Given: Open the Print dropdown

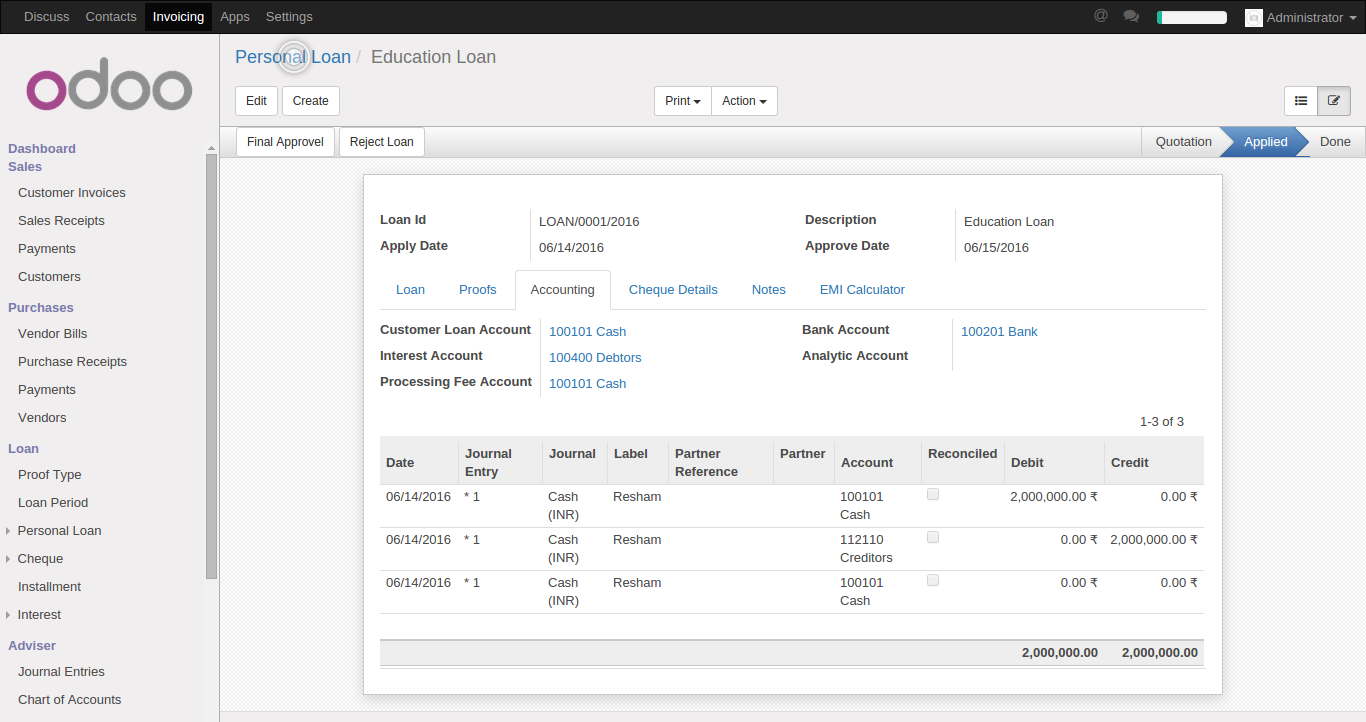Looking at the screenshot, I should (x=683, y=101).
